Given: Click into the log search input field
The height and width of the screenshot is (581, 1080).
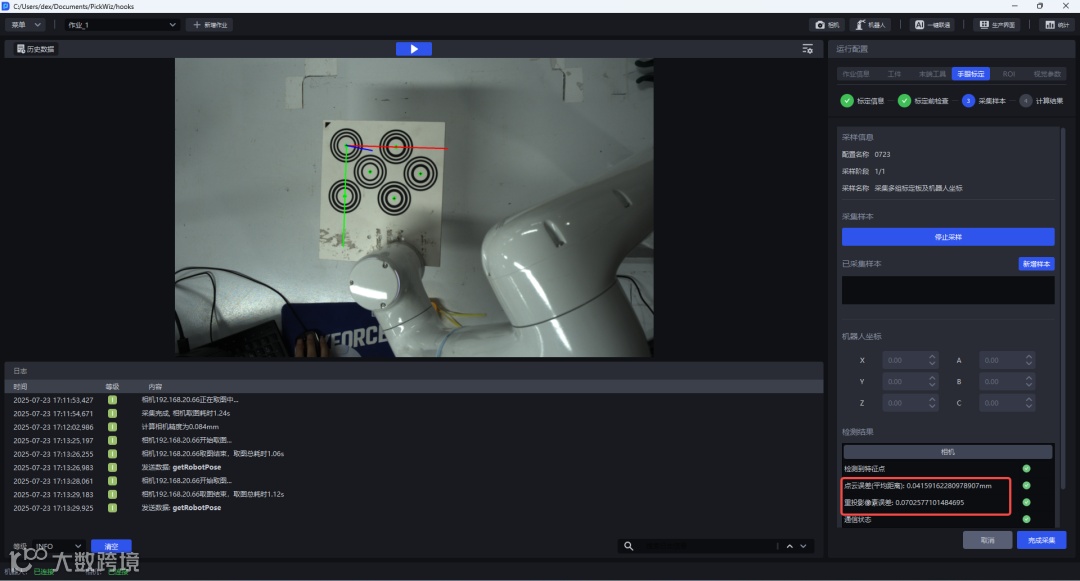Looking at the screenshot, I should 706,546.
